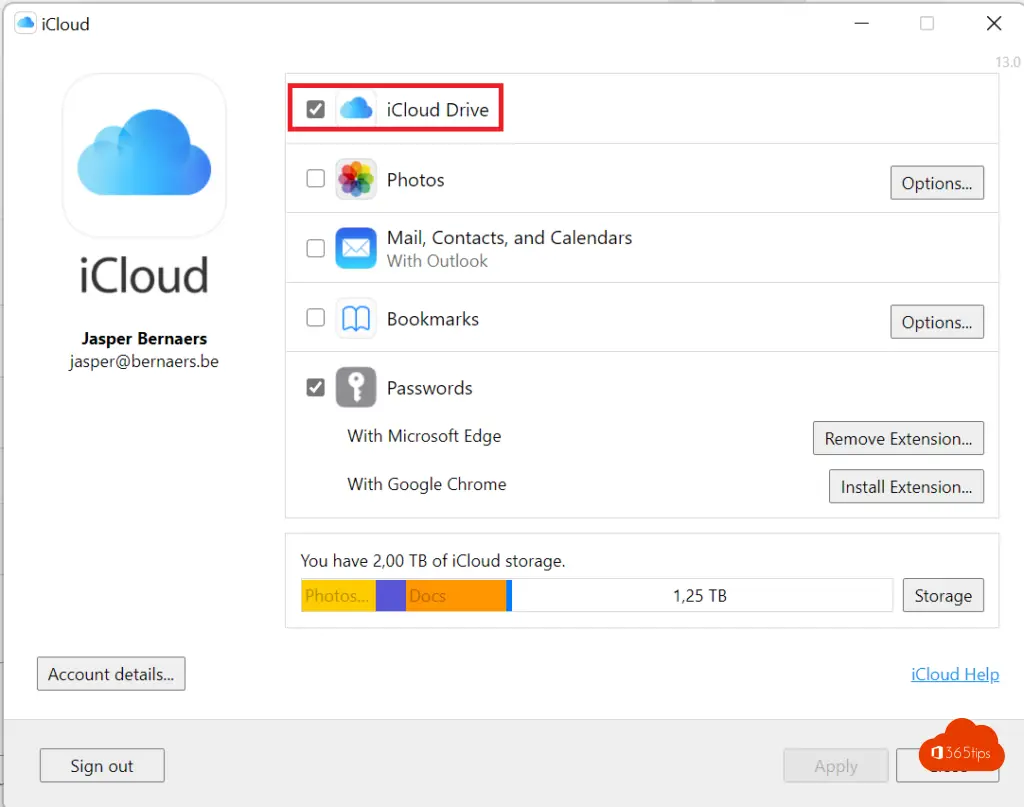The image size is (1024, 807).
Task: Click the iCloud Drive cloud icon
Action: [356, 109]
